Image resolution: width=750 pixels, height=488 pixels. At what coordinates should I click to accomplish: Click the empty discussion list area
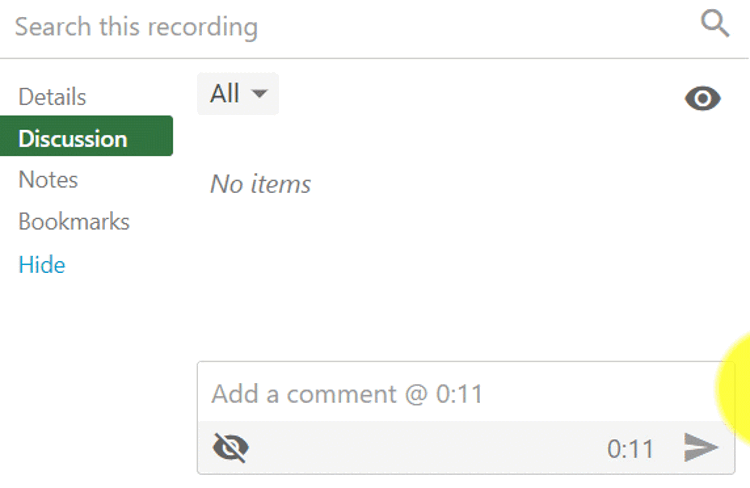(460, 270)
